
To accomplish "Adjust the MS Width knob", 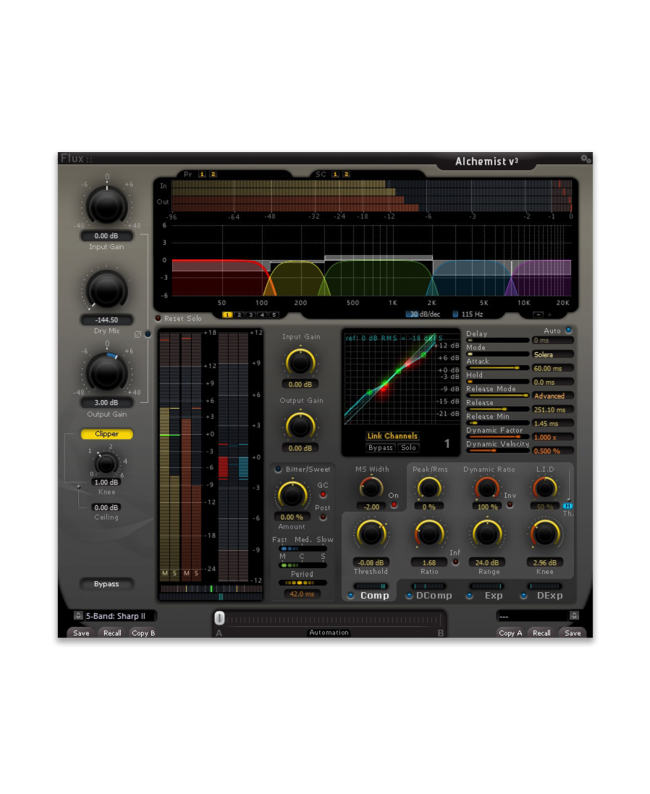I will coord(372,488).
